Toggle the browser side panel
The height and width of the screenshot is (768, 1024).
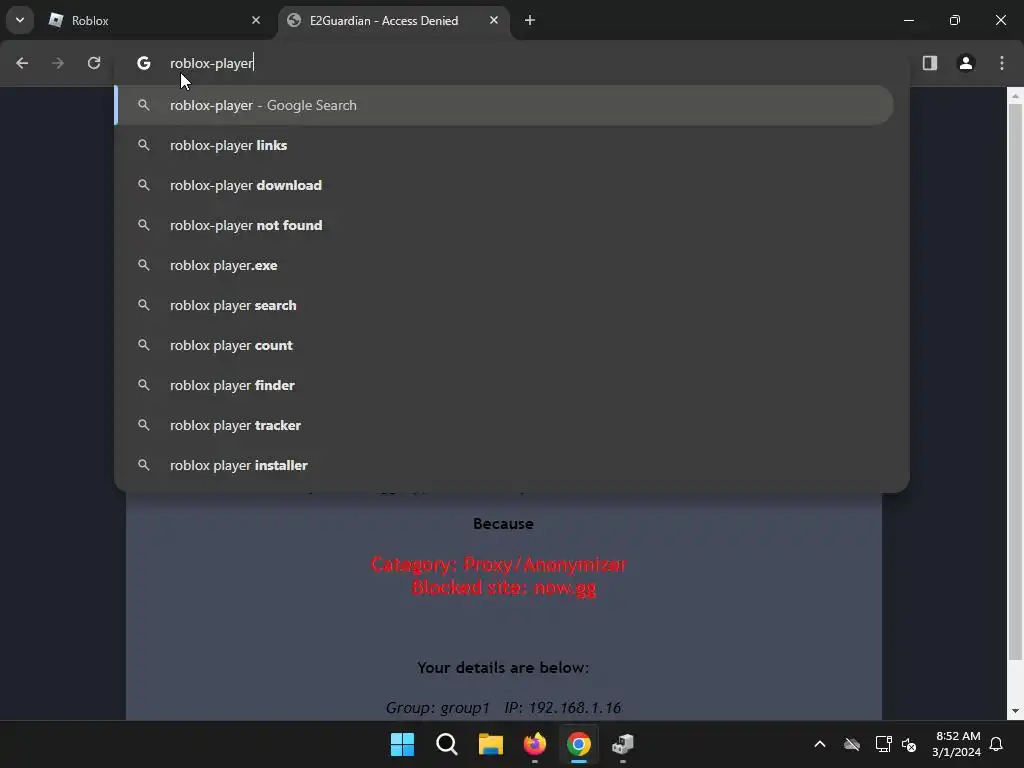pos(930,63)
